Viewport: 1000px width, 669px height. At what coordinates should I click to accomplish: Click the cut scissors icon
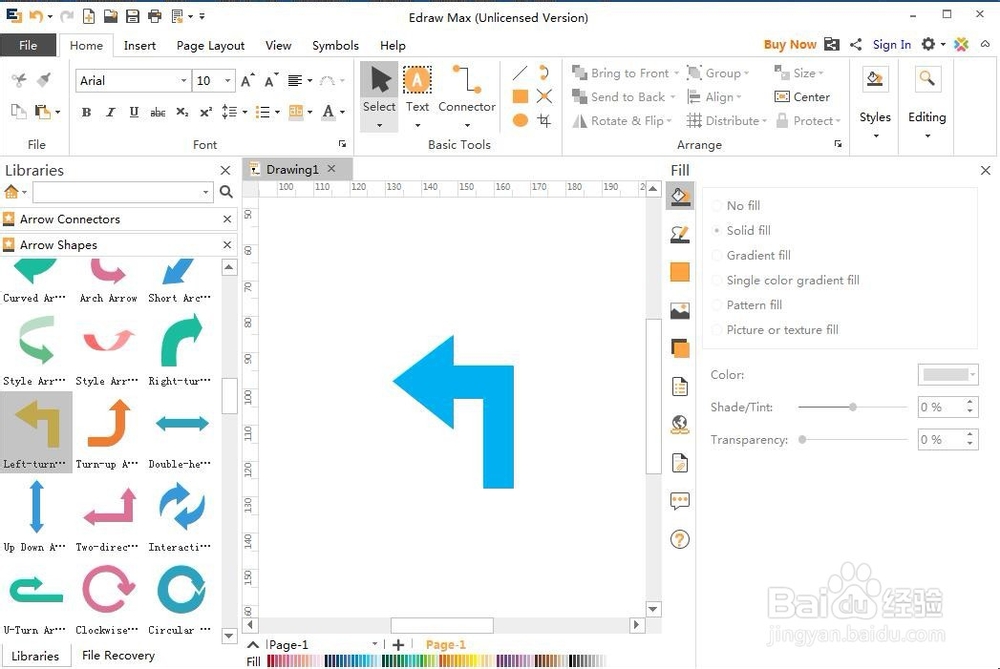[19, 80]
